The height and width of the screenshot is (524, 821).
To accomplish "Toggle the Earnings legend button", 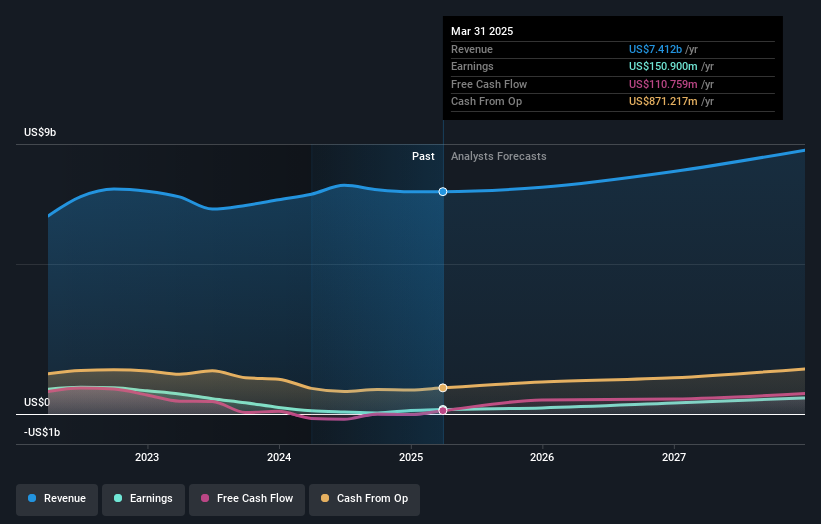I will [143, 499].
